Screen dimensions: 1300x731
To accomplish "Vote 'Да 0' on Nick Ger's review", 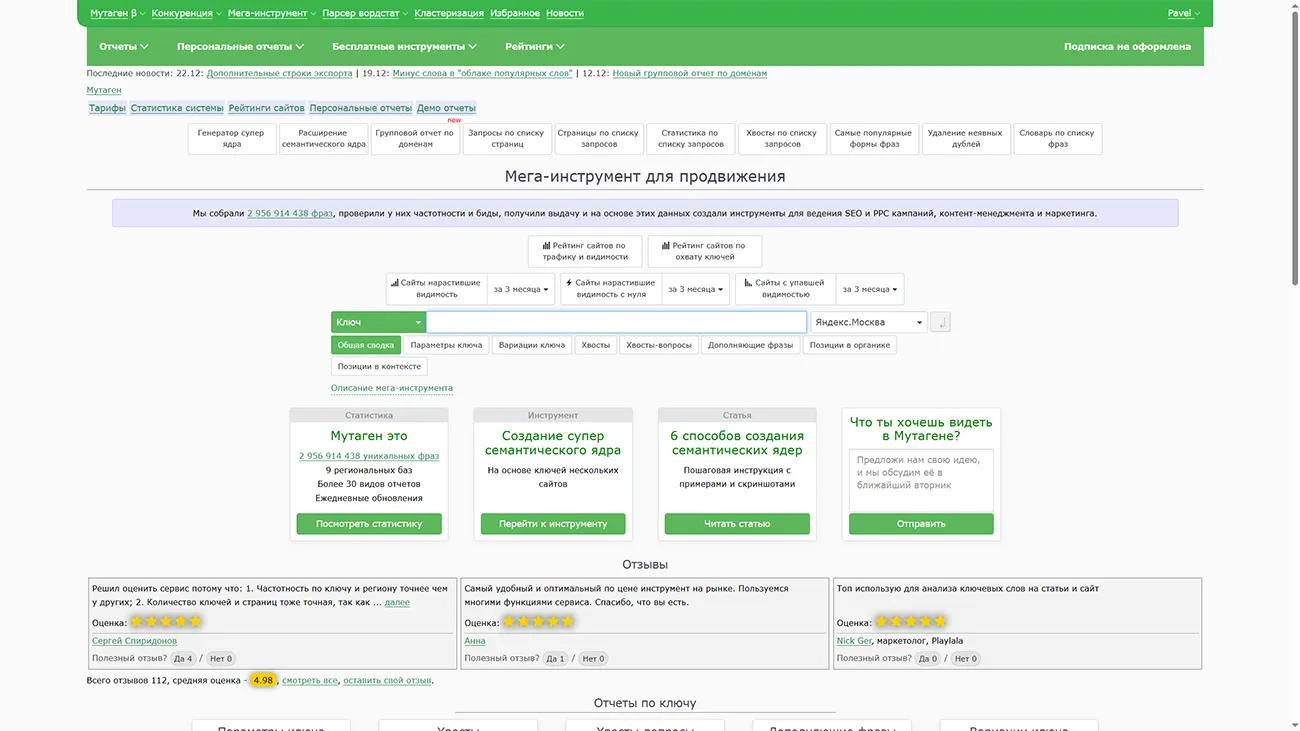I will click(x=928, y=659).
